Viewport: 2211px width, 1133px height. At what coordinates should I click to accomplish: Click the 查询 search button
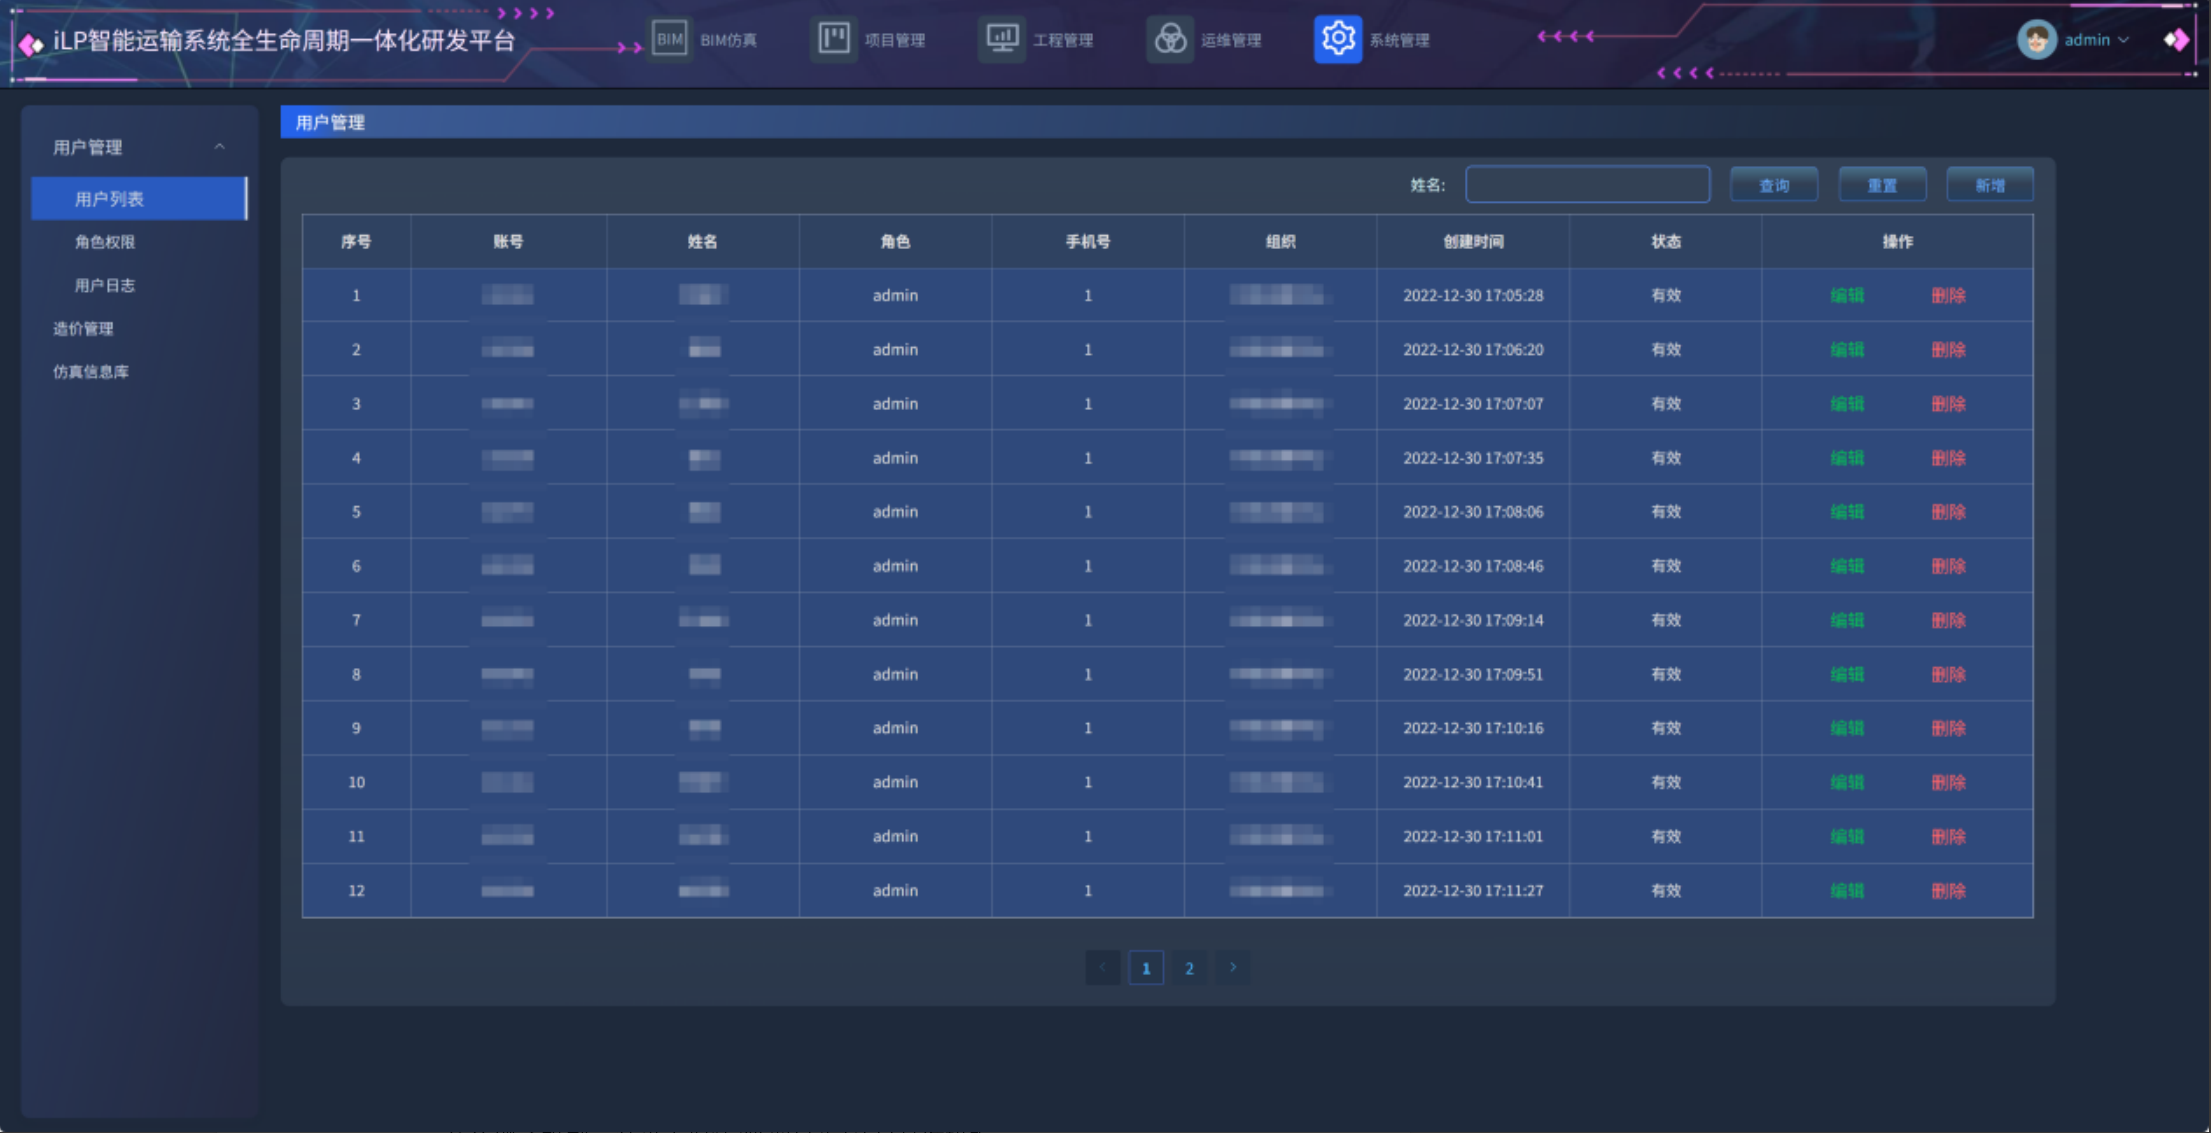pyautogui.click(x=1773, y=185)
